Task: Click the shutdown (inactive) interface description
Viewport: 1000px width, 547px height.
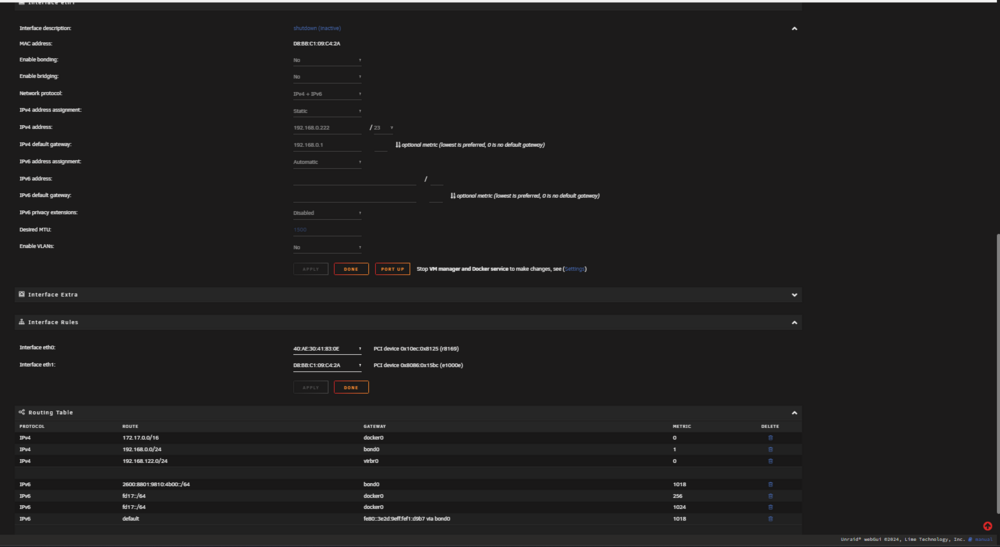Action: pyautogui.click(x=317, y=28)
